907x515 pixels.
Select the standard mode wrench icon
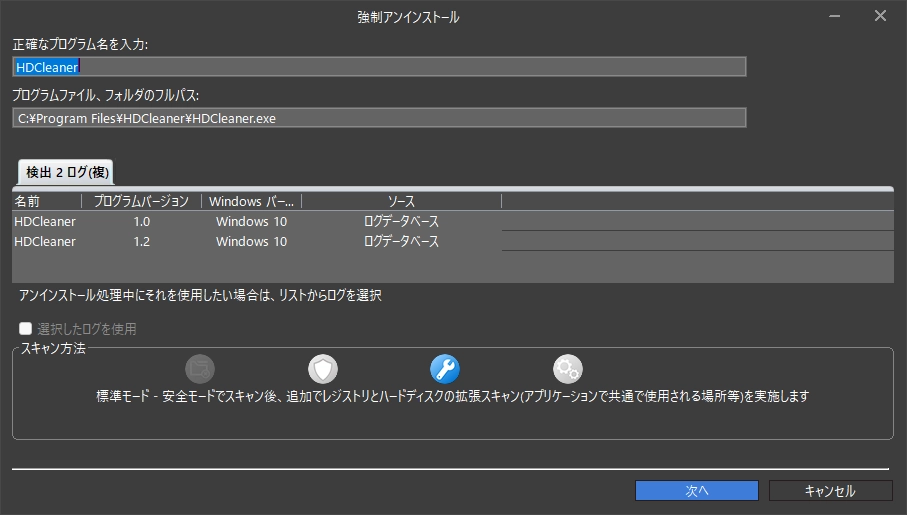tap(445, 369)
